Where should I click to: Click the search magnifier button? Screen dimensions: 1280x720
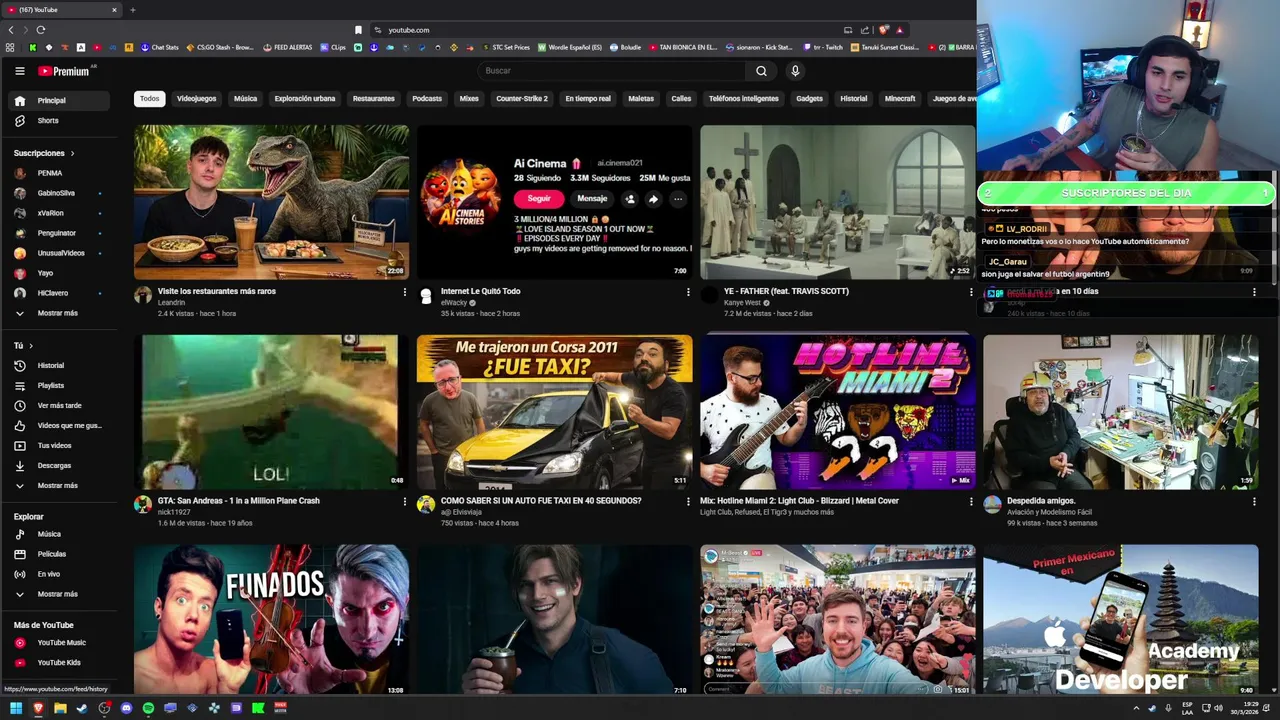click(761, 71)
